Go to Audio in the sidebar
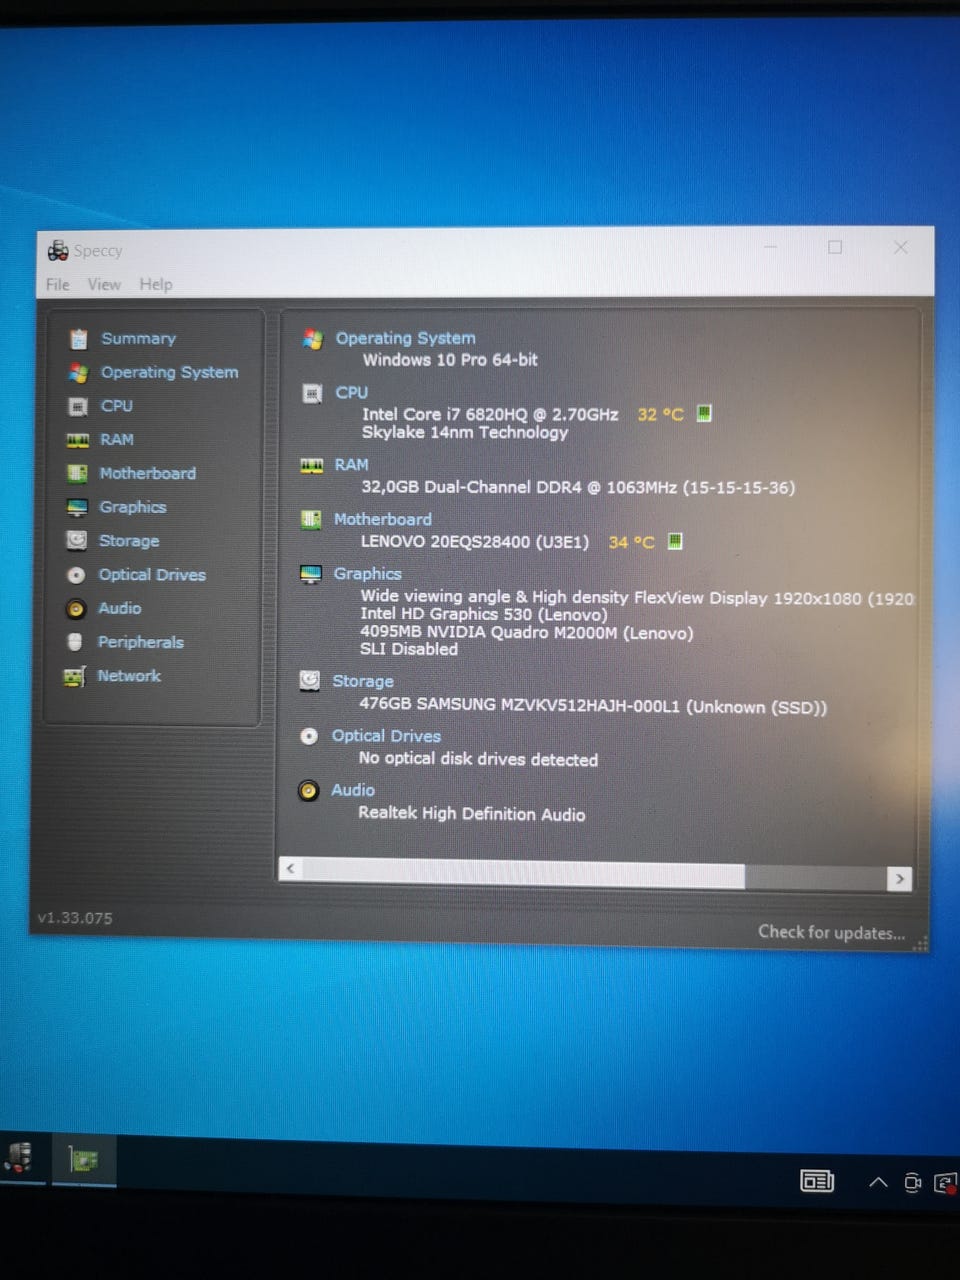The height and width of the screenshot is (1280, 960). pos(119,608)
